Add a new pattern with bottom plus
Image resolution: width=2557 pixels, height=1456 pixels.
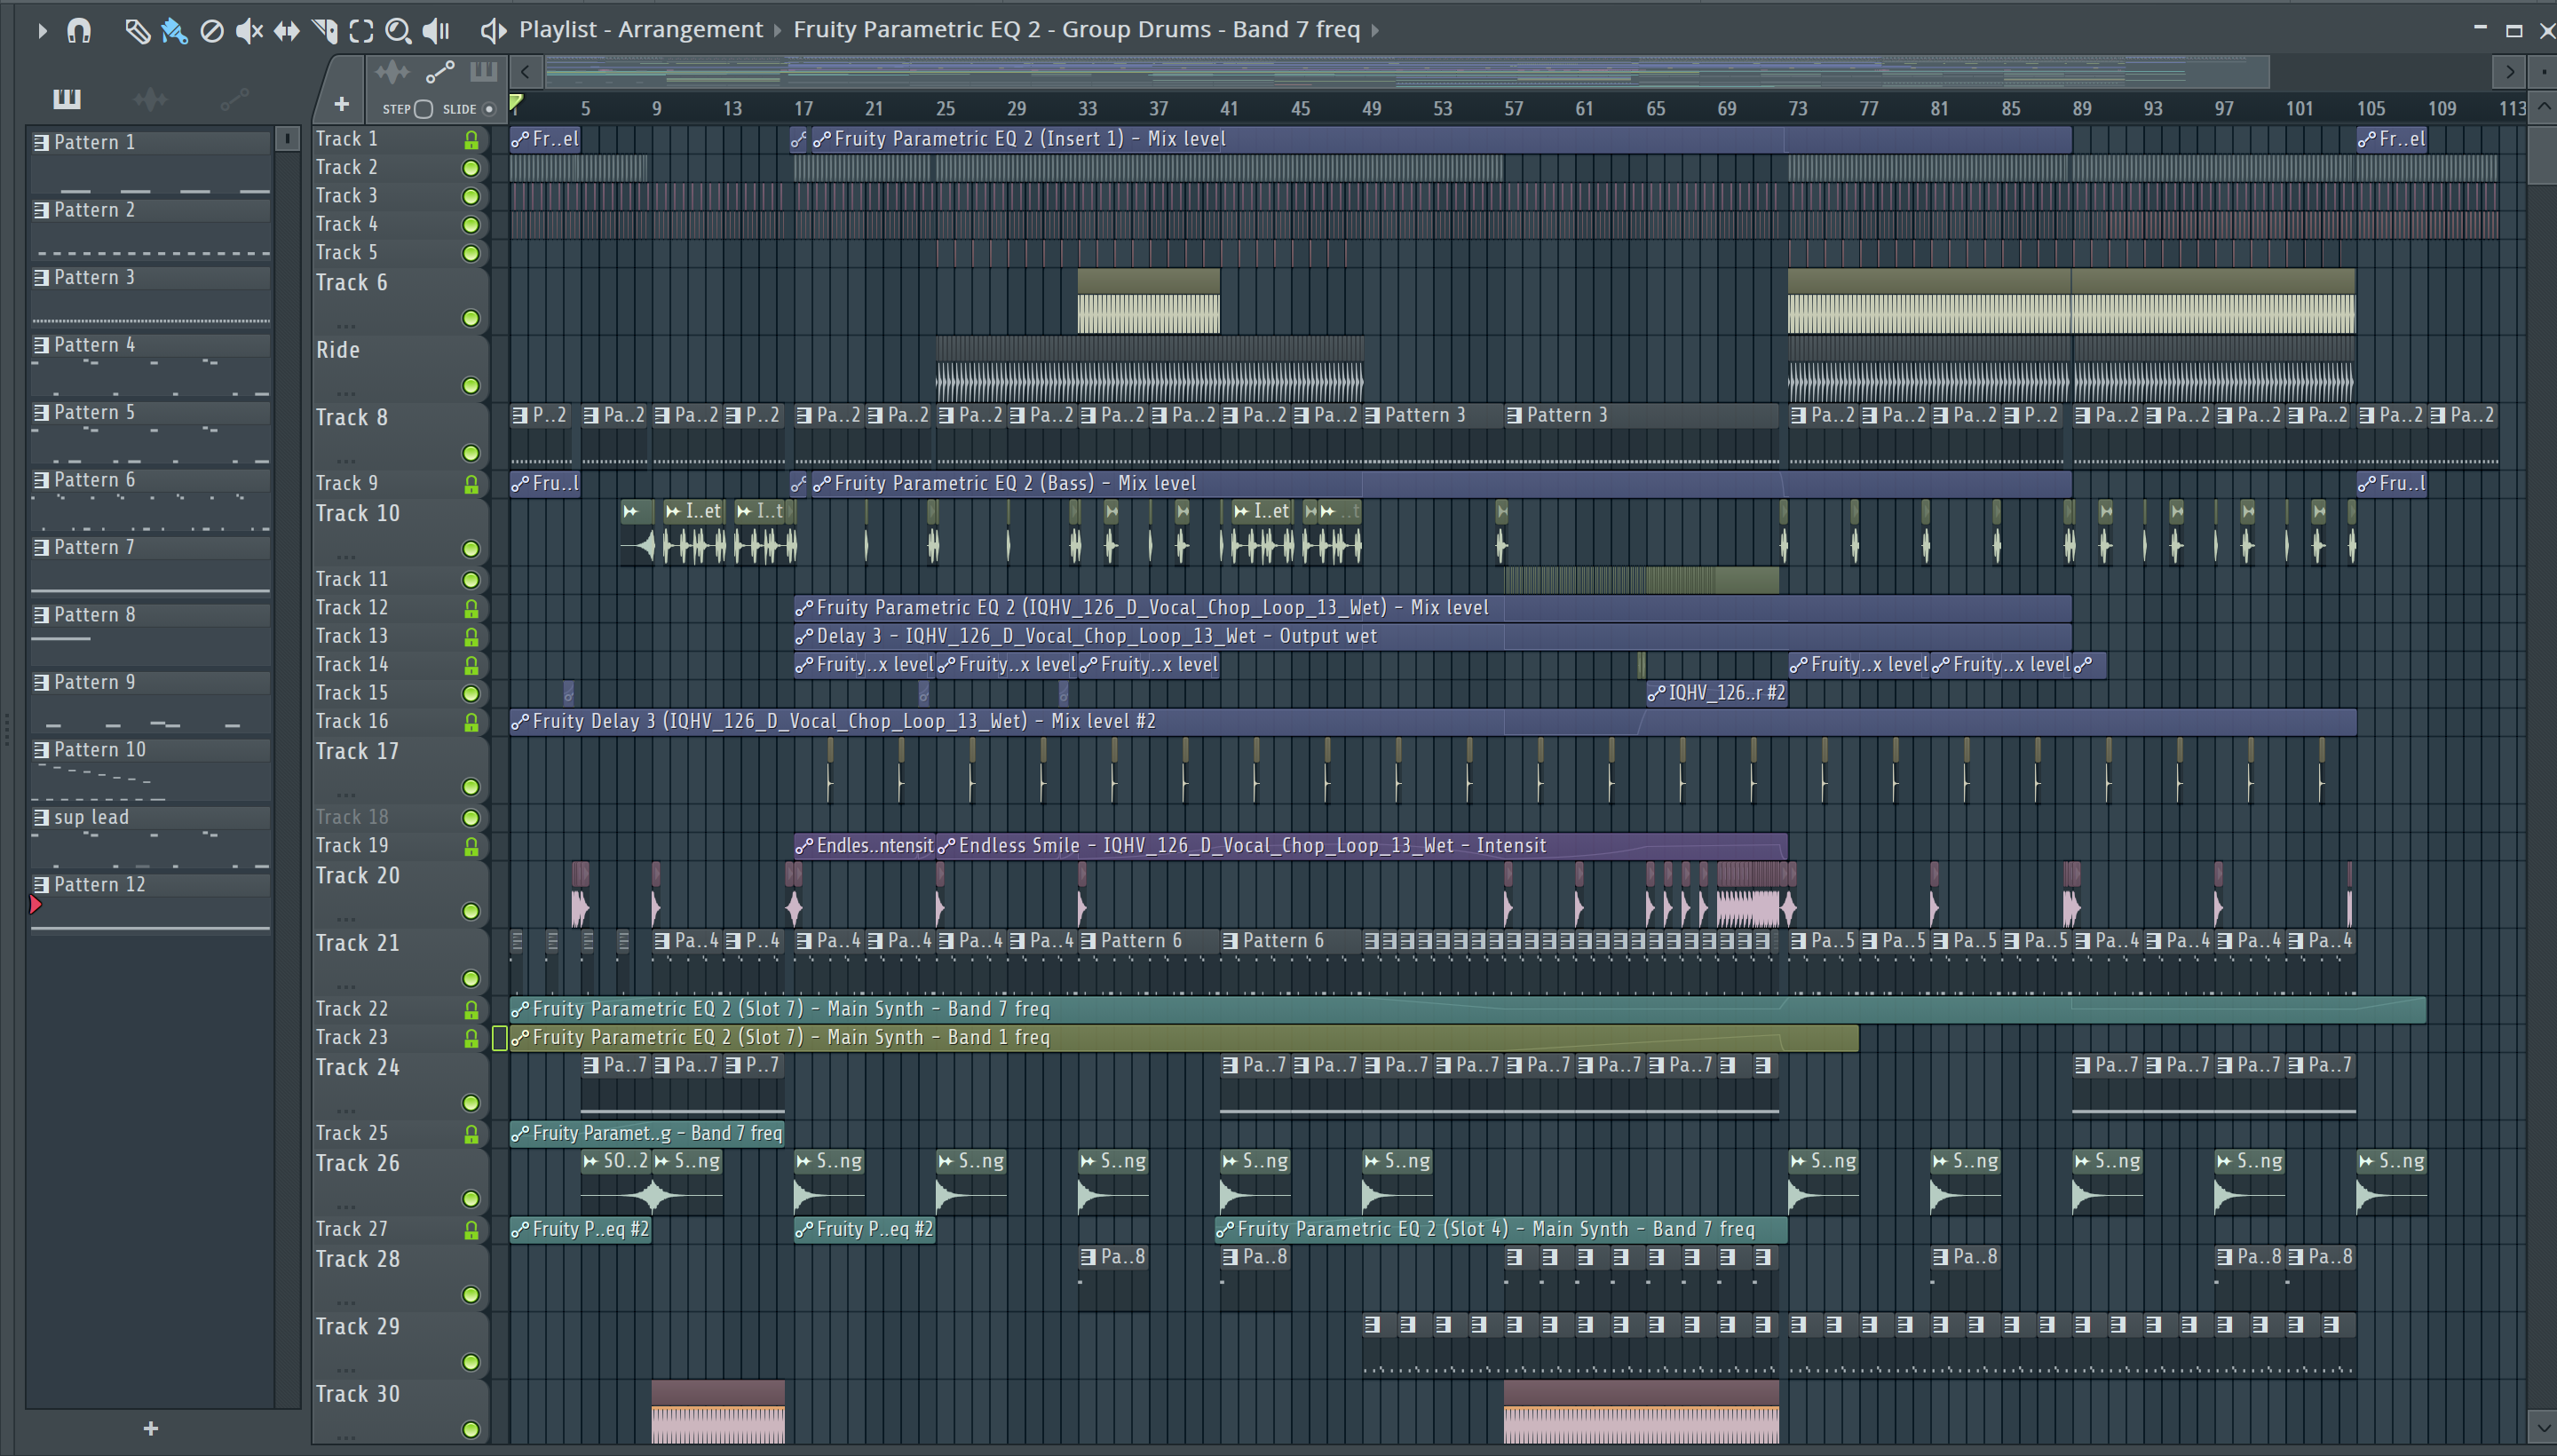click(x=150, y=1428)
